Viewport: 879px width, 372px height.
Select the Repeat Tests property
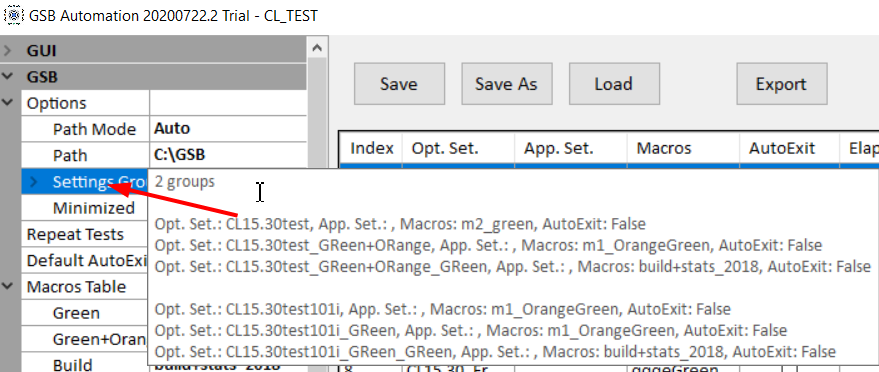pyautogui.click(x=85, y=234)
